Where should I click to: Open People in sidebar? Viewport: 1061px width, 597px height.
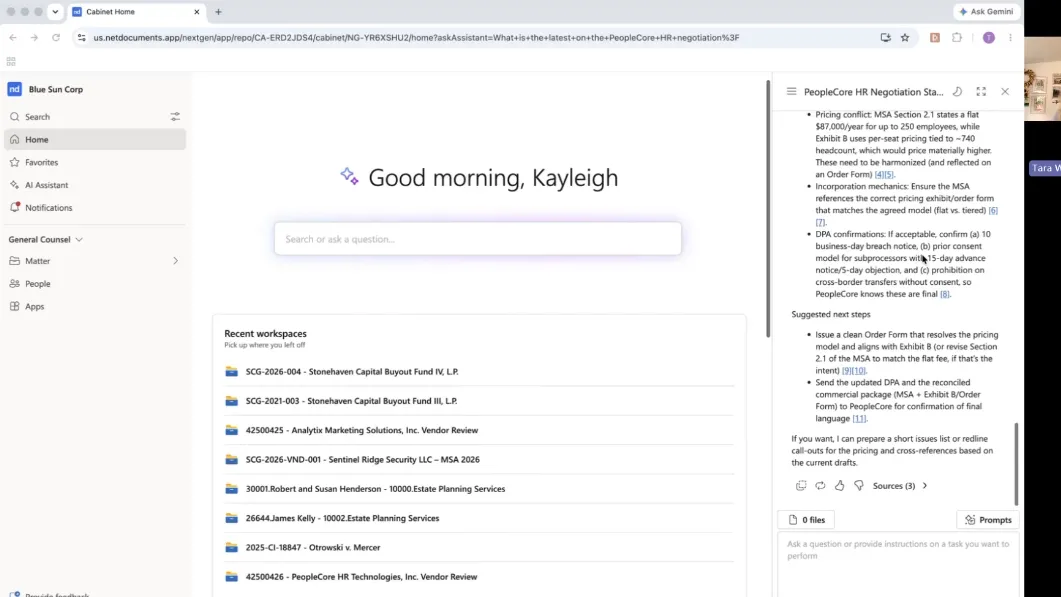pyautogui.click(x=95, y=284)
